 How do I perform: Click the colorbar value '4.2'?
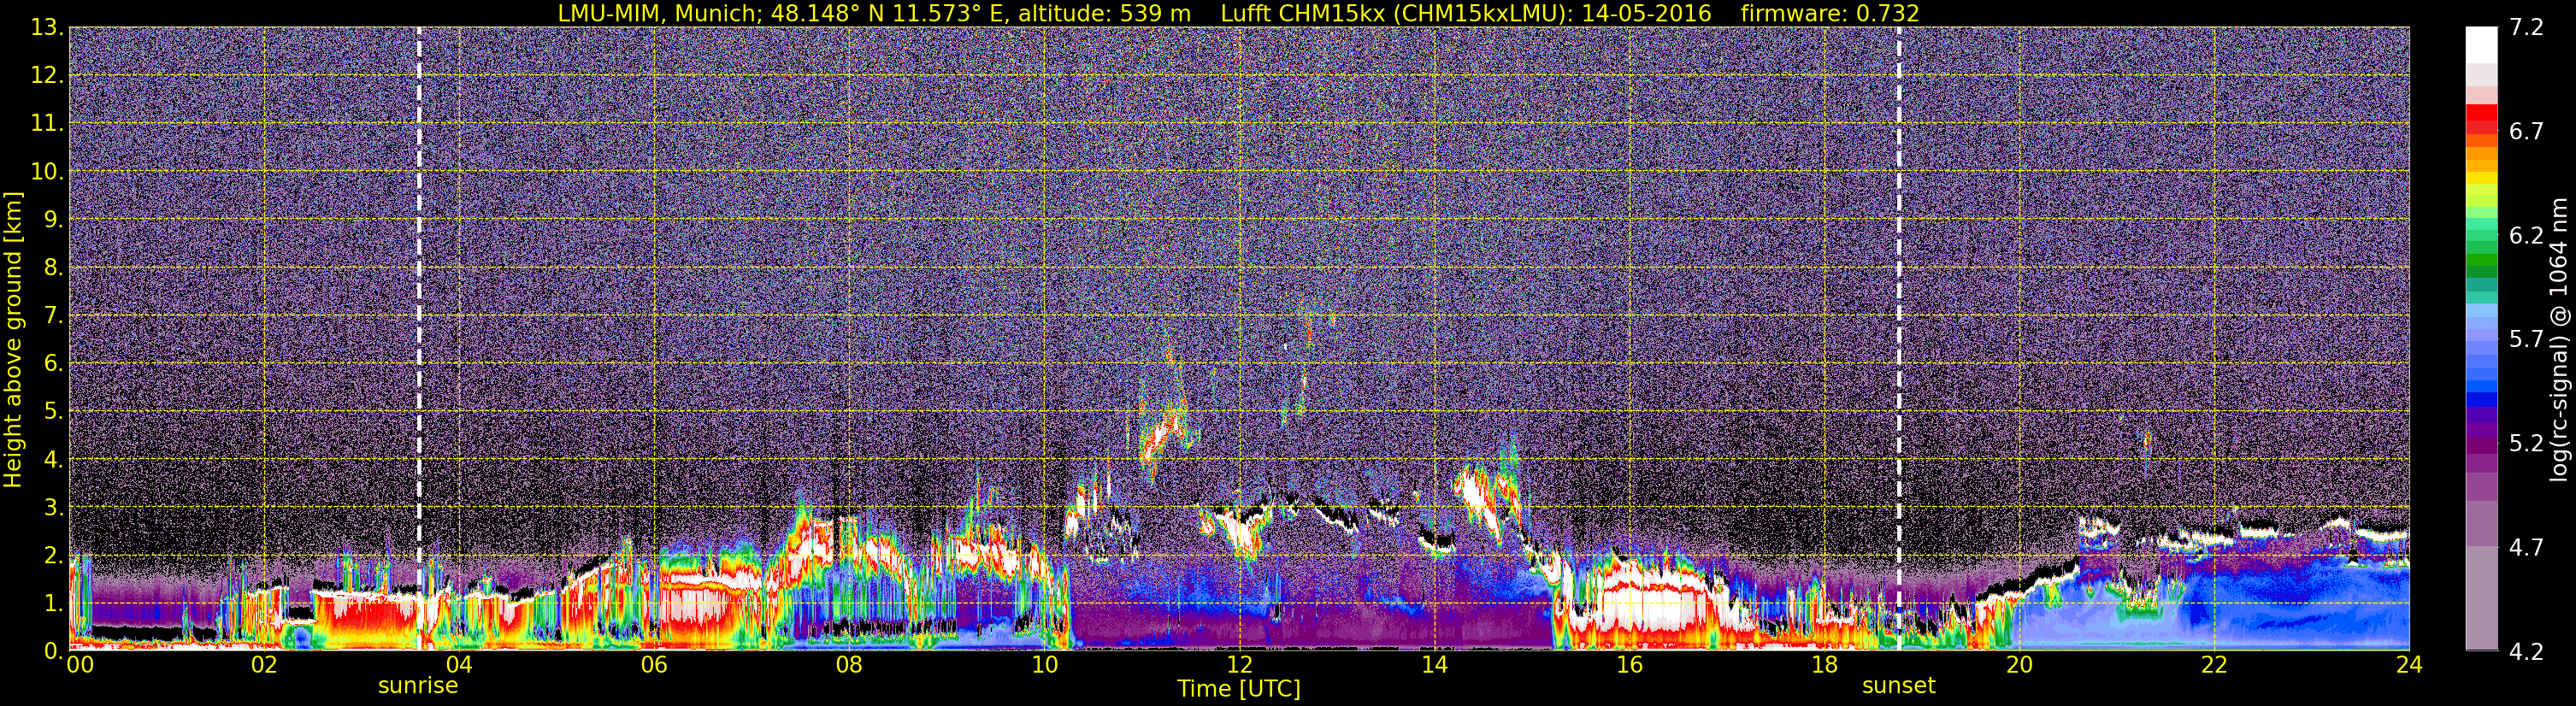[2526, 651]
